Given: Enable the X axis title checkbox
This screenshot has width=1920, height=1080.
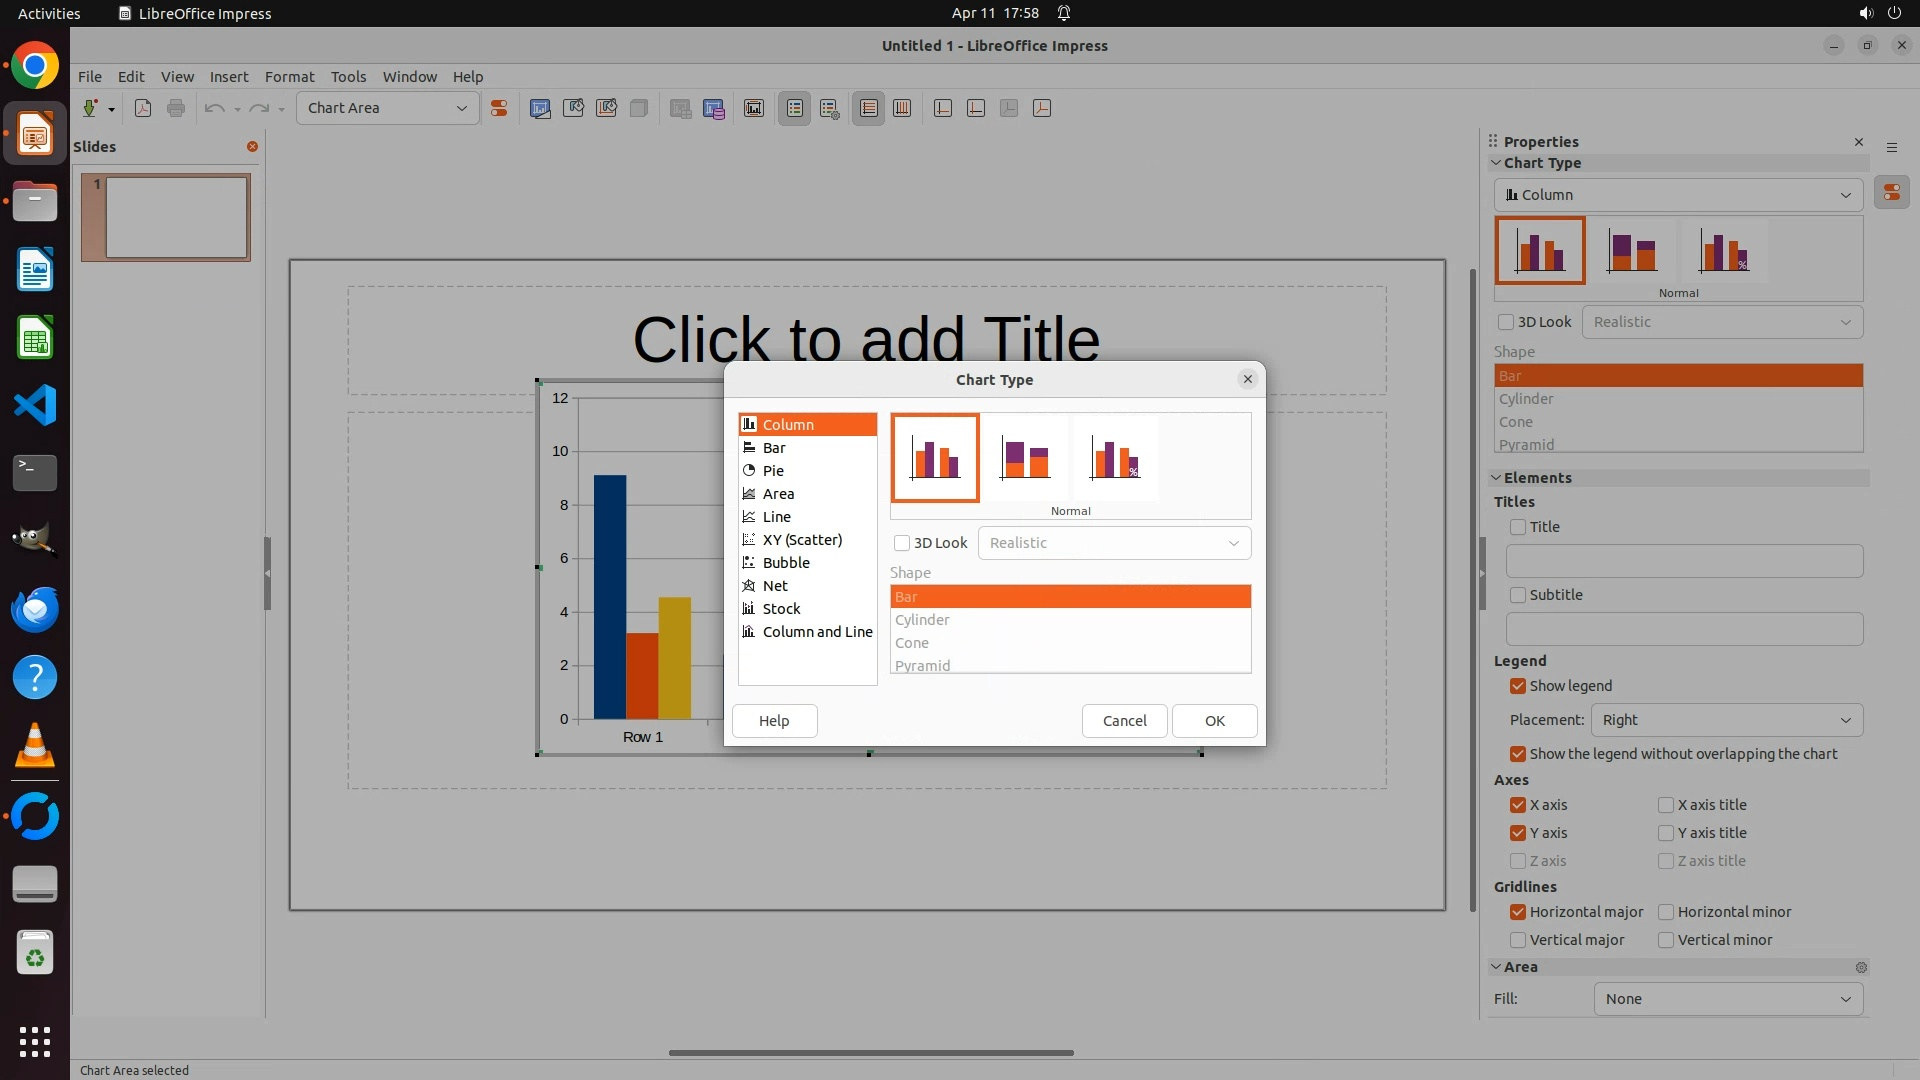Looking at the screenshot, I should pyautogui.click(x=1666, y=805).
